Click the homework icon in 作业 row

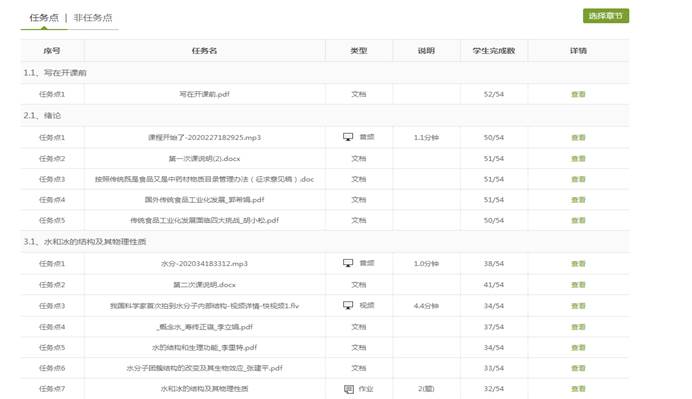[x=349, y=389]
